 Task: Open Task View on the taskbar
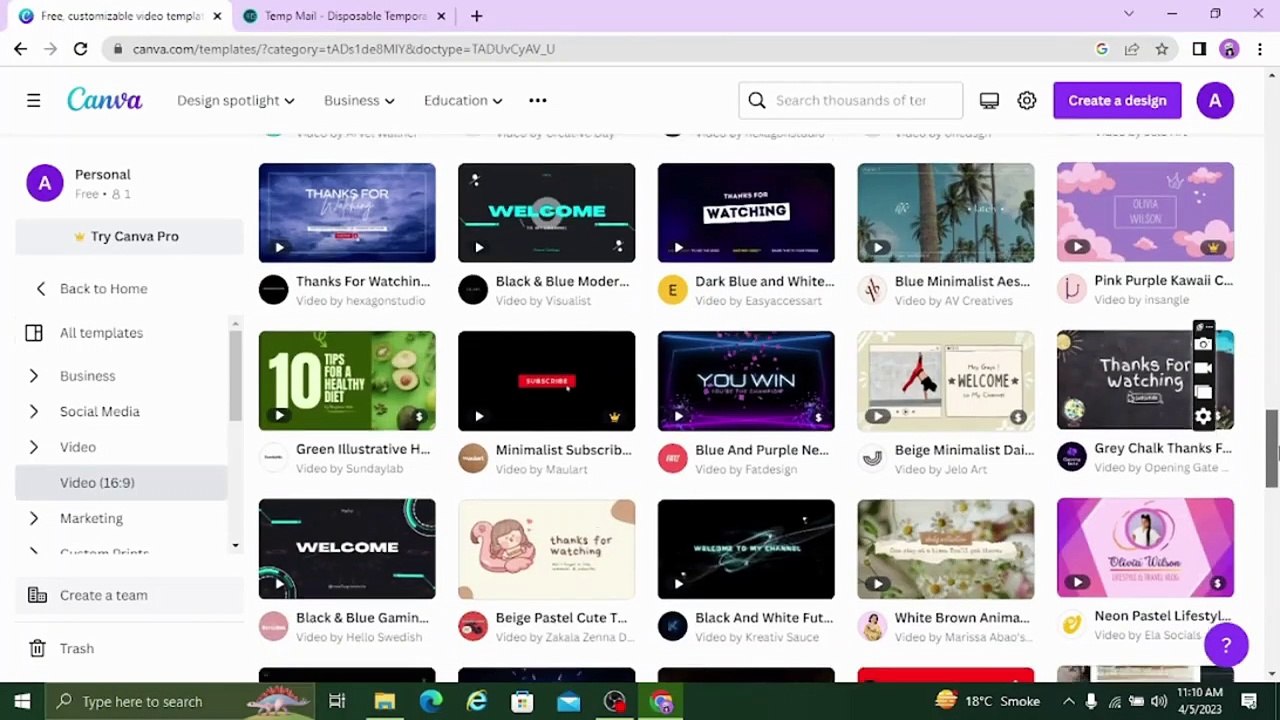coord(337,701)
